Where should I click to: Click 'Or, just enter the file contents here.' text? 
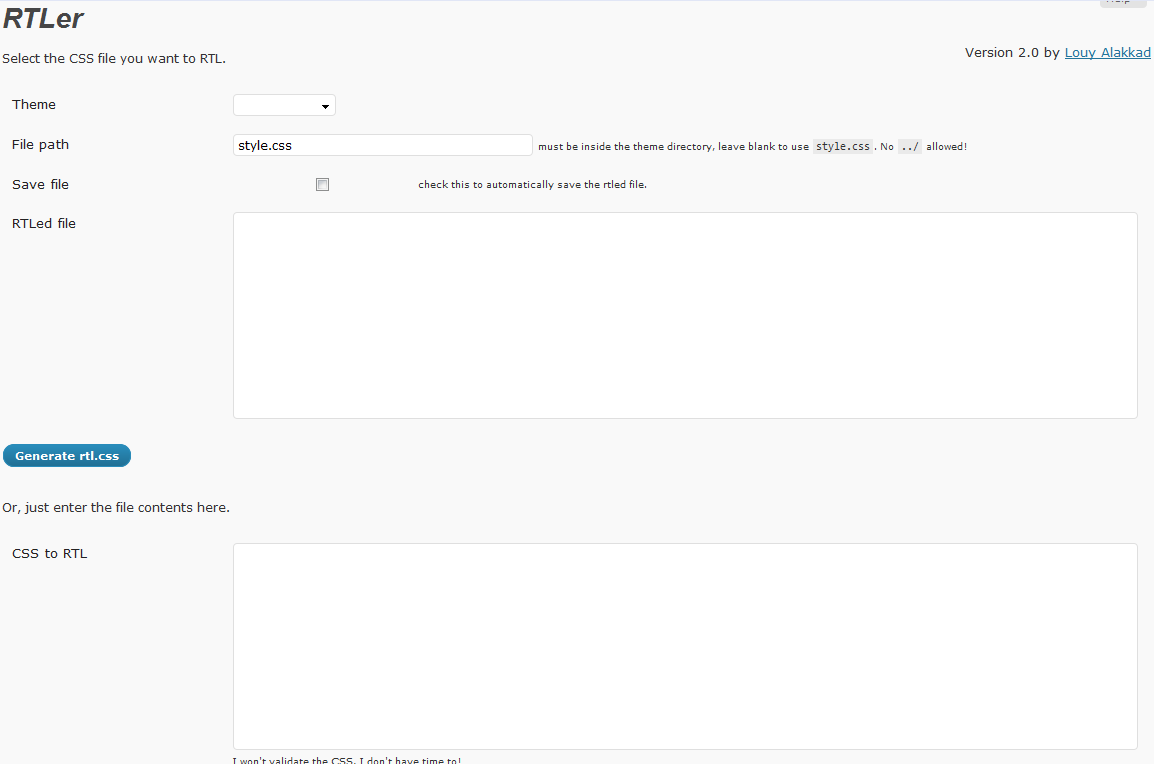point(116,508)
